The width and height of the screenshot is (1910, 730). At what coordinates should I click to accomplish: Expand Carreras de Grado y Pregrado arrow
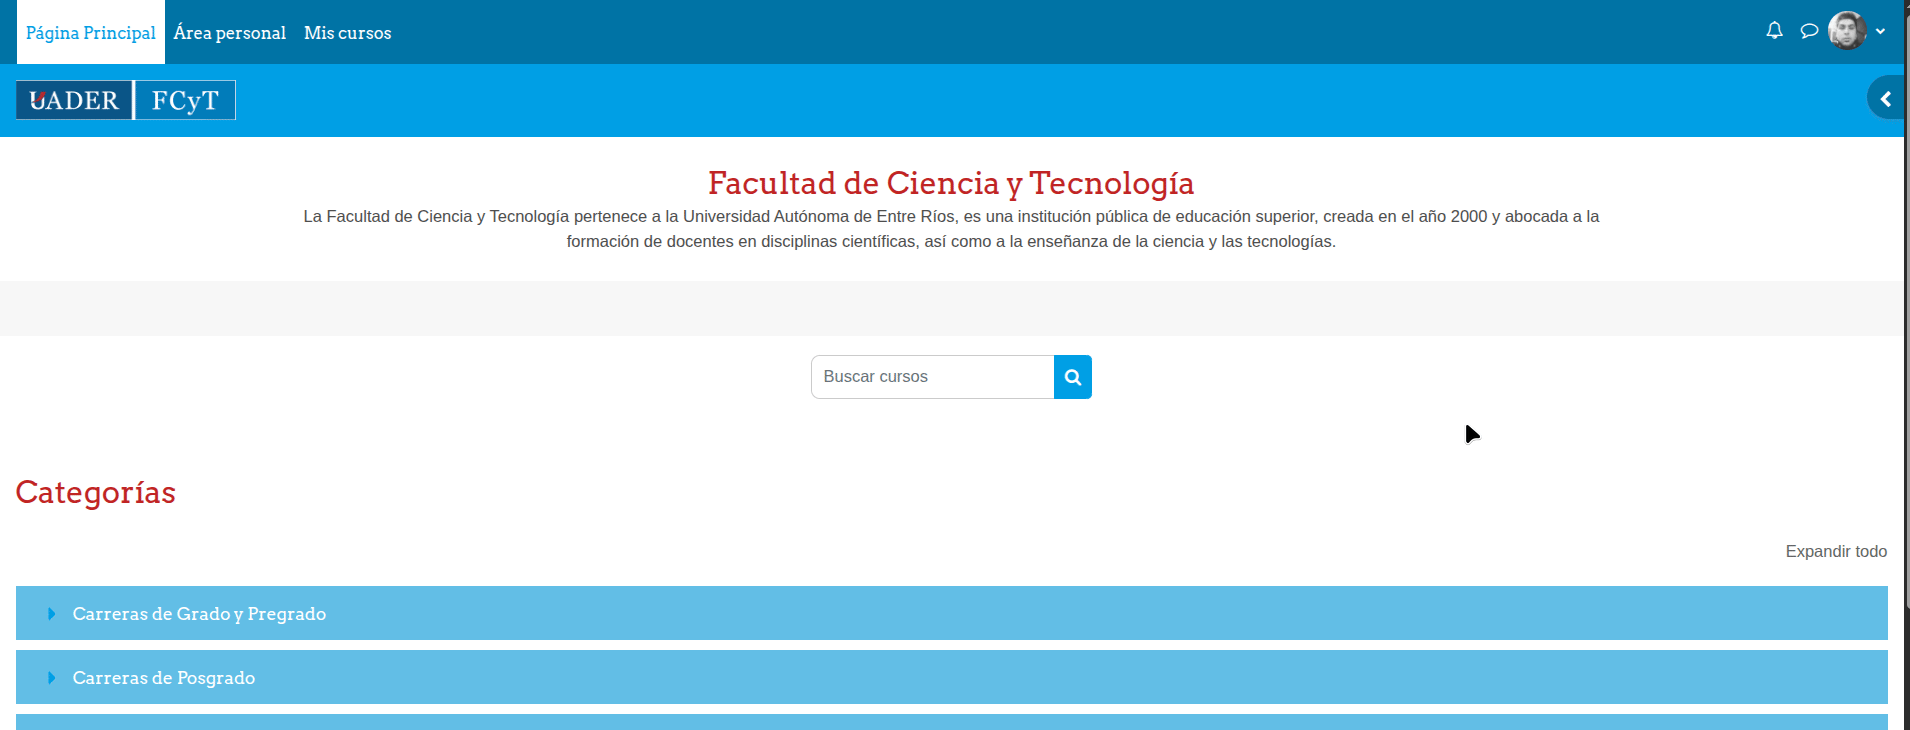[52, 614]
